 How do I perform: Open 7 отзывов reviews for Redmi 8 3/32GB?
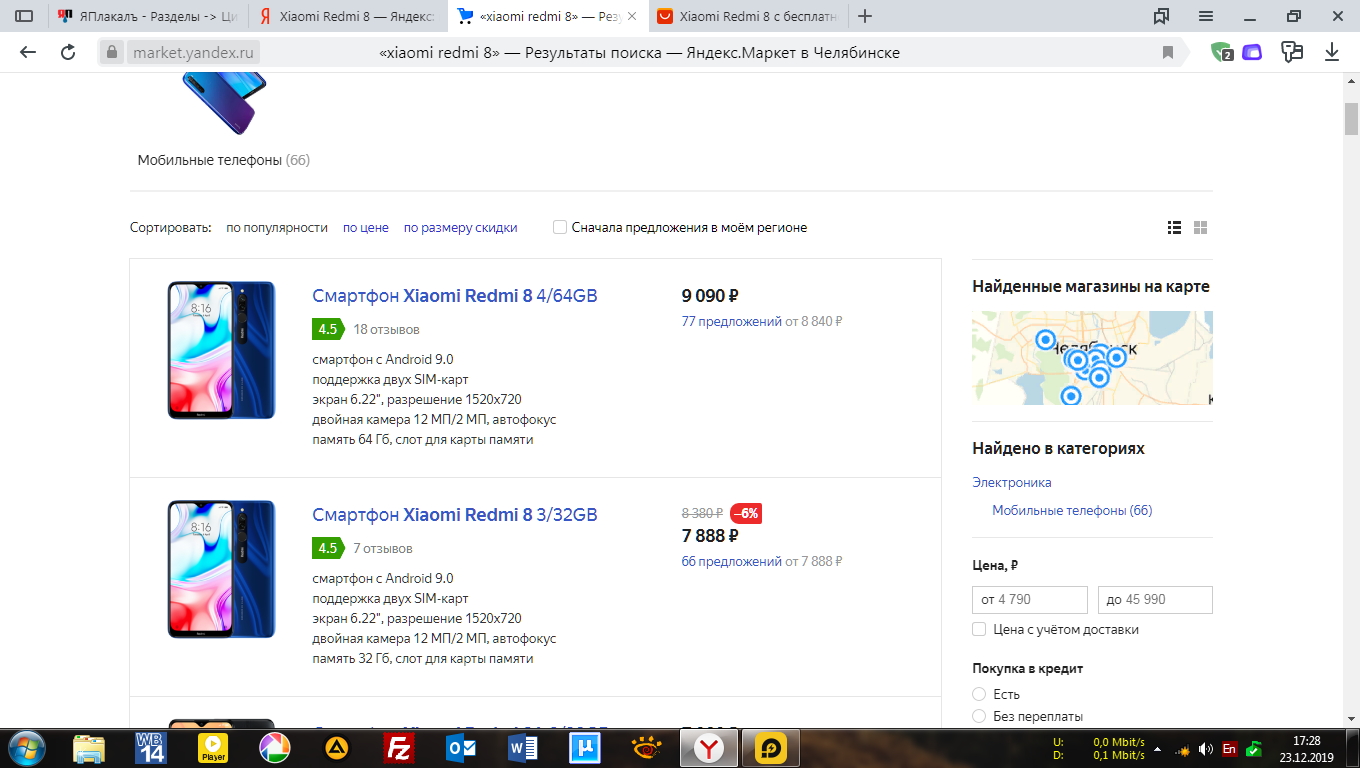383,548
